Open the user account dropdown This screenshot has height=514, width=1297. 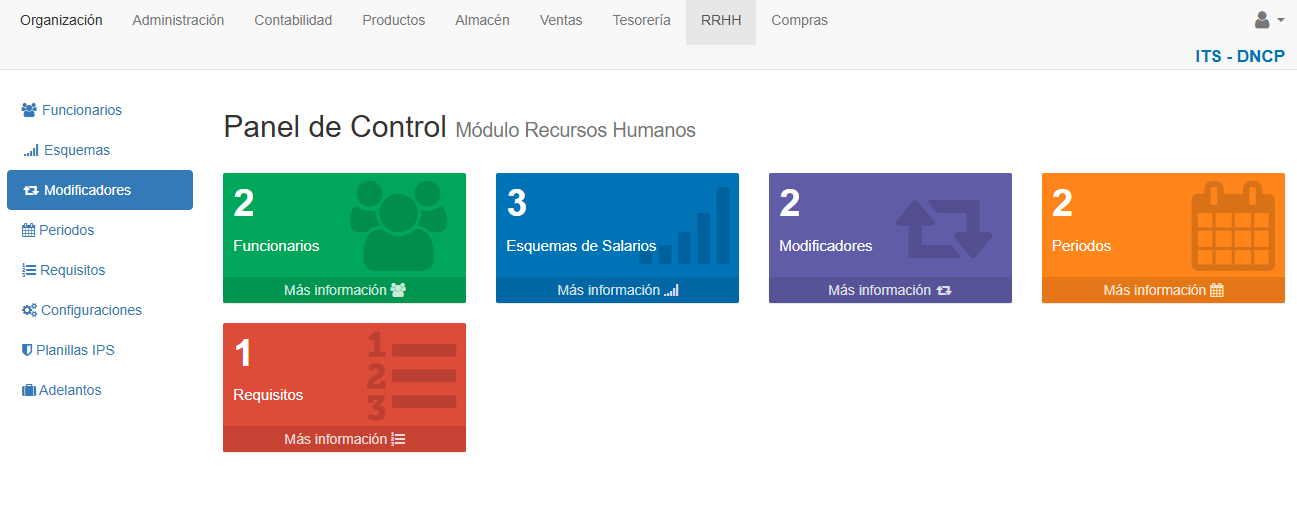1268,20
